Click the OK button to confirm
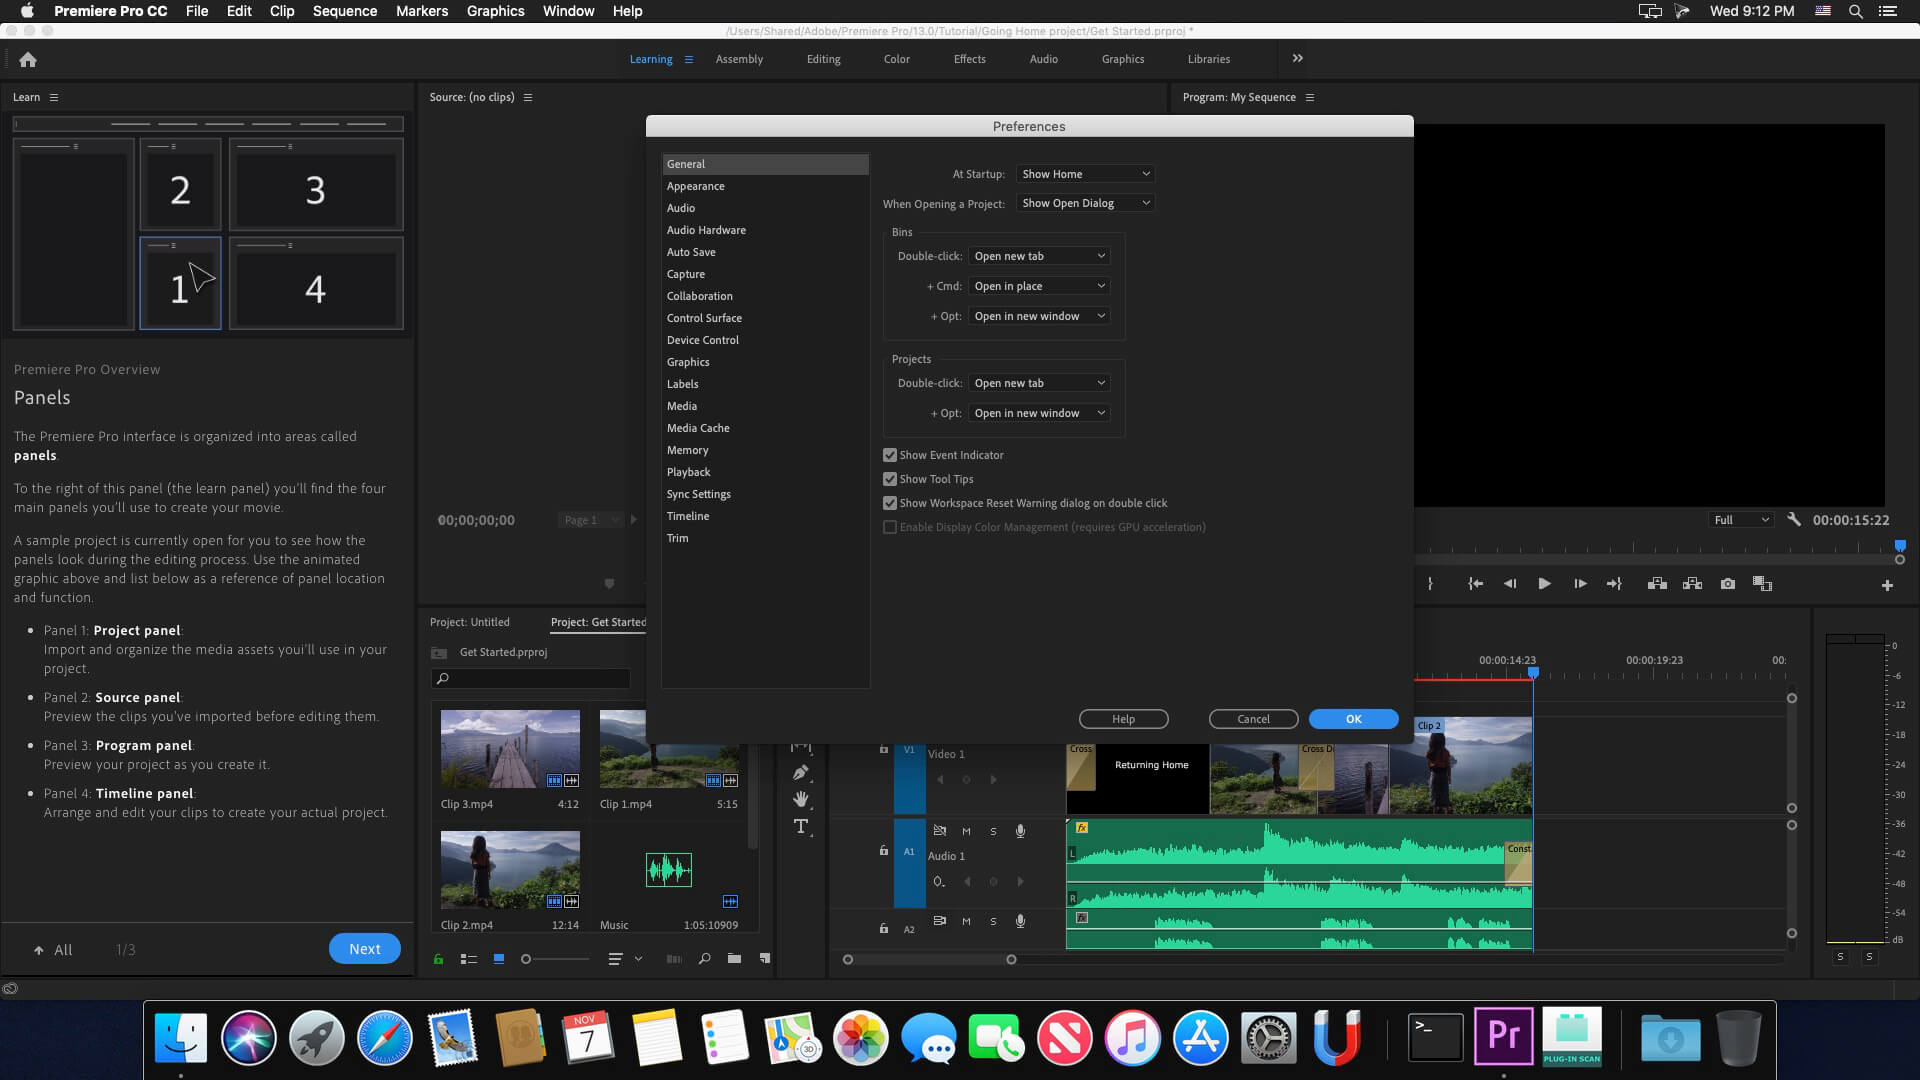This screenshot has height=1080, width=1920. [x=1353, y=719]
